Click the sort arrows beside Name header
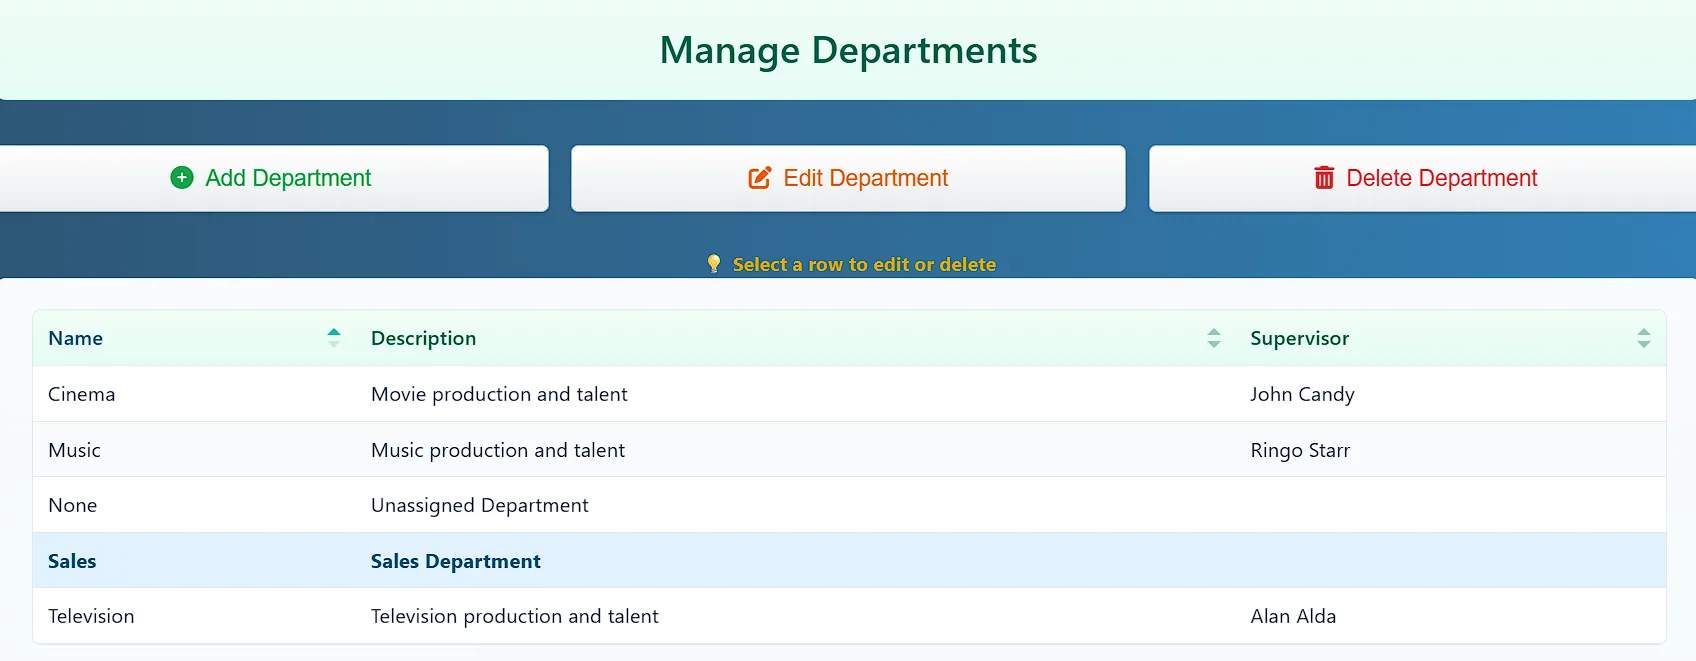 [334, 338]
